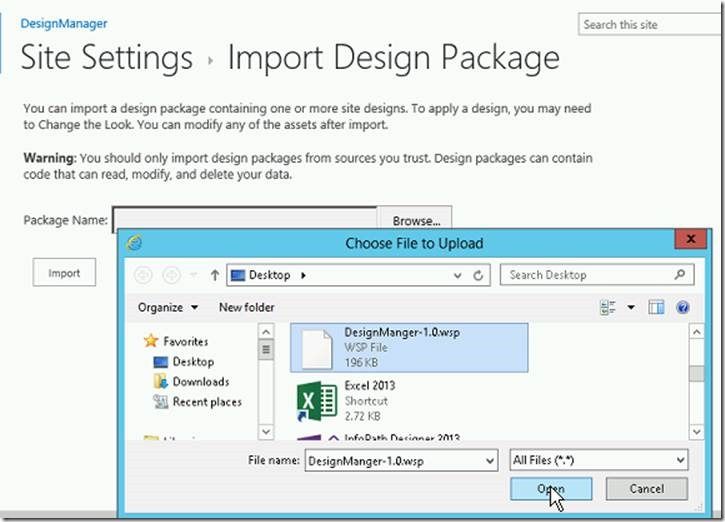Click the Search this site box

tap(650, 25)
